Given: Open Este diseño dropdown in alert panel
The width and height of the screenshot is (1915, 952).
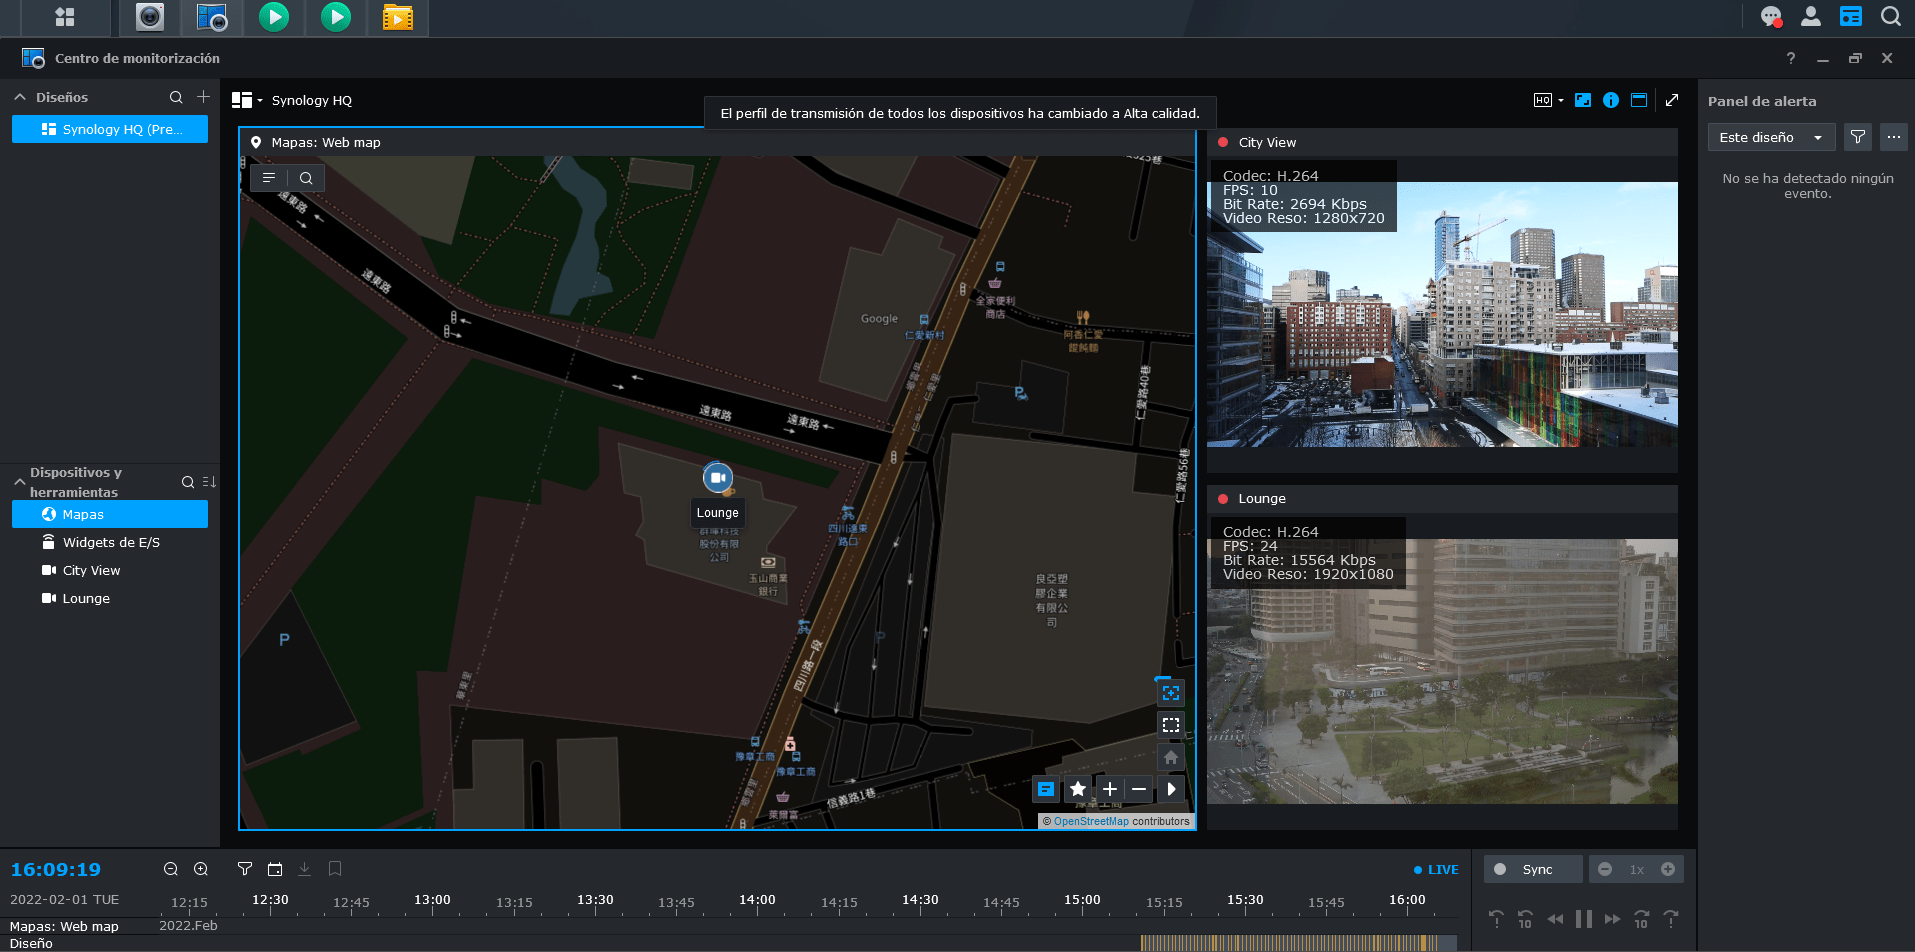Looking at the screenshot, I should 1771,137.
